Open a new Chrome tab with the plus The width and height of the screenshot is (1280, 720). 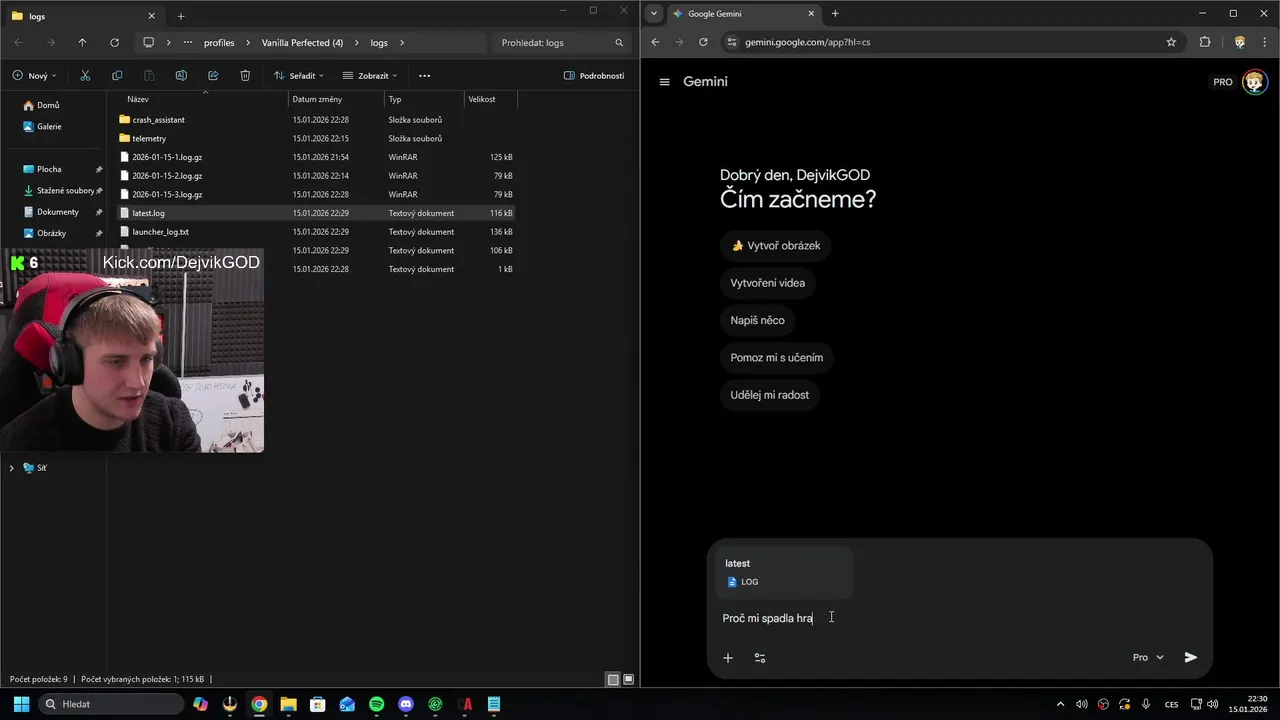(x=835, y=14)
